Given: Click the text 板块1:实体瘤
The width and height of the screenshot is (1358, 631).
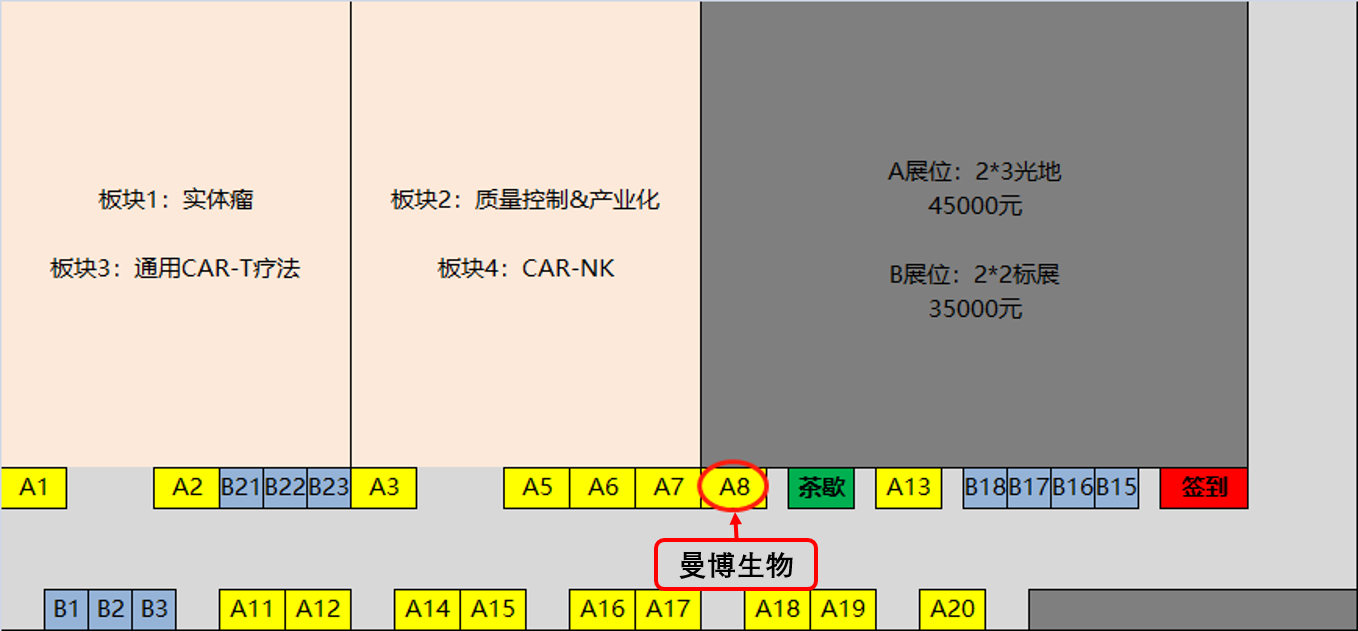Looking at the screenshot, I should click(x=176, y=200).
